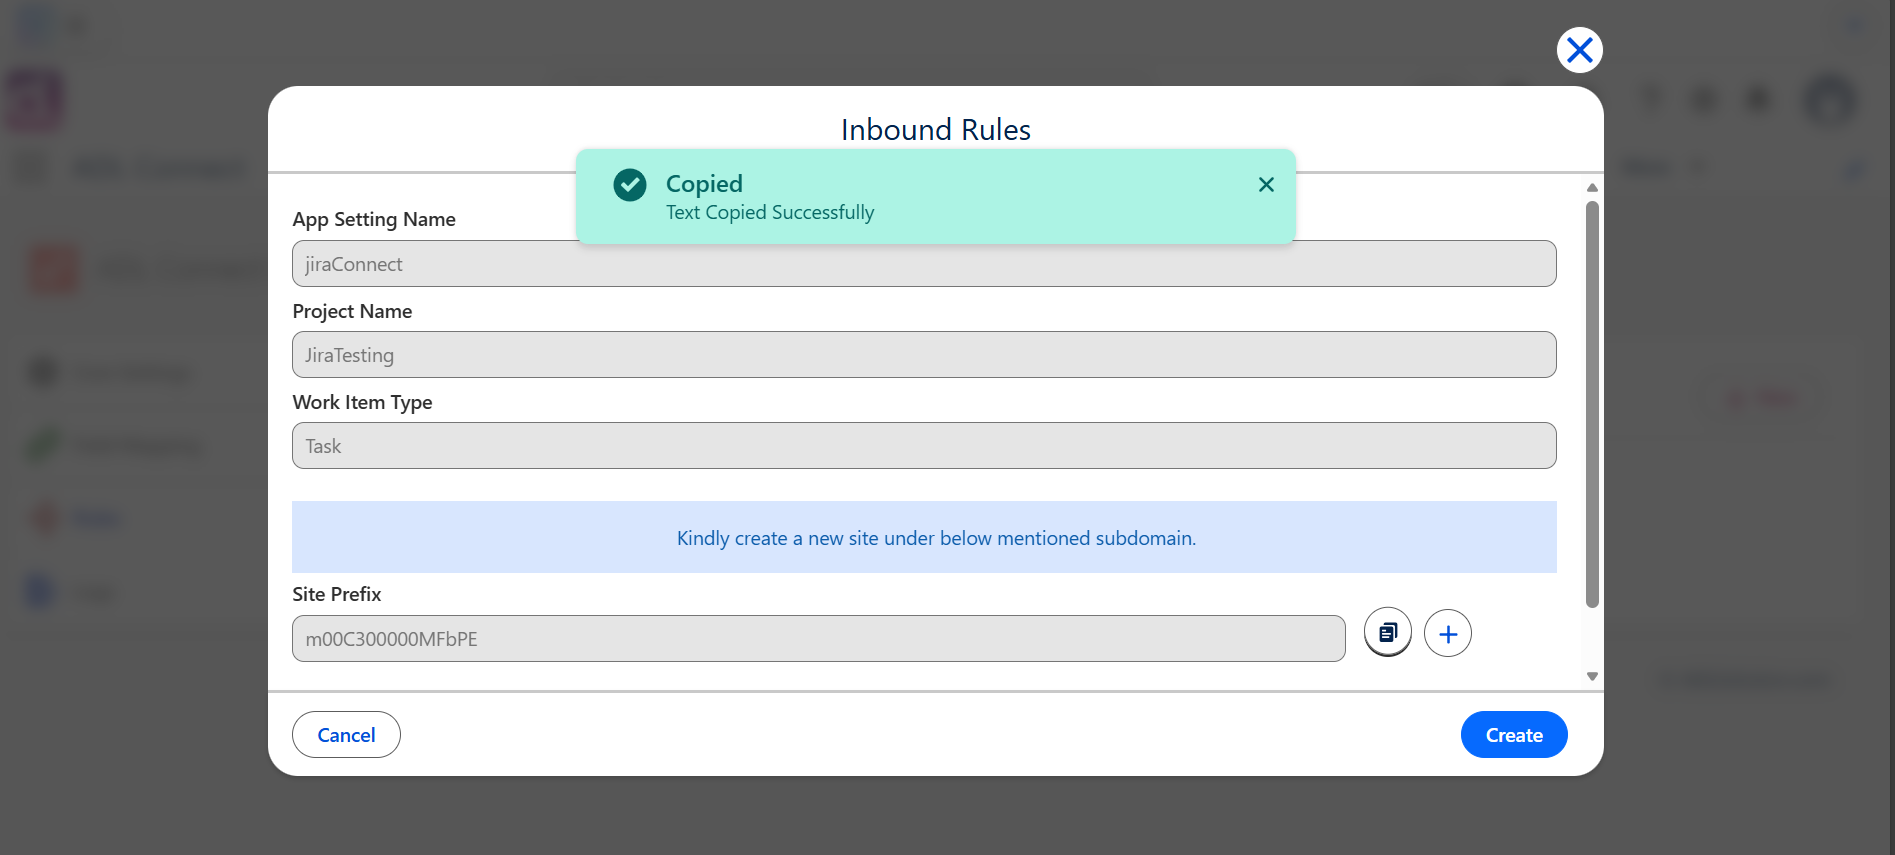
Task: Click the Inbound Rules dialog title
Action: (936, 130)
